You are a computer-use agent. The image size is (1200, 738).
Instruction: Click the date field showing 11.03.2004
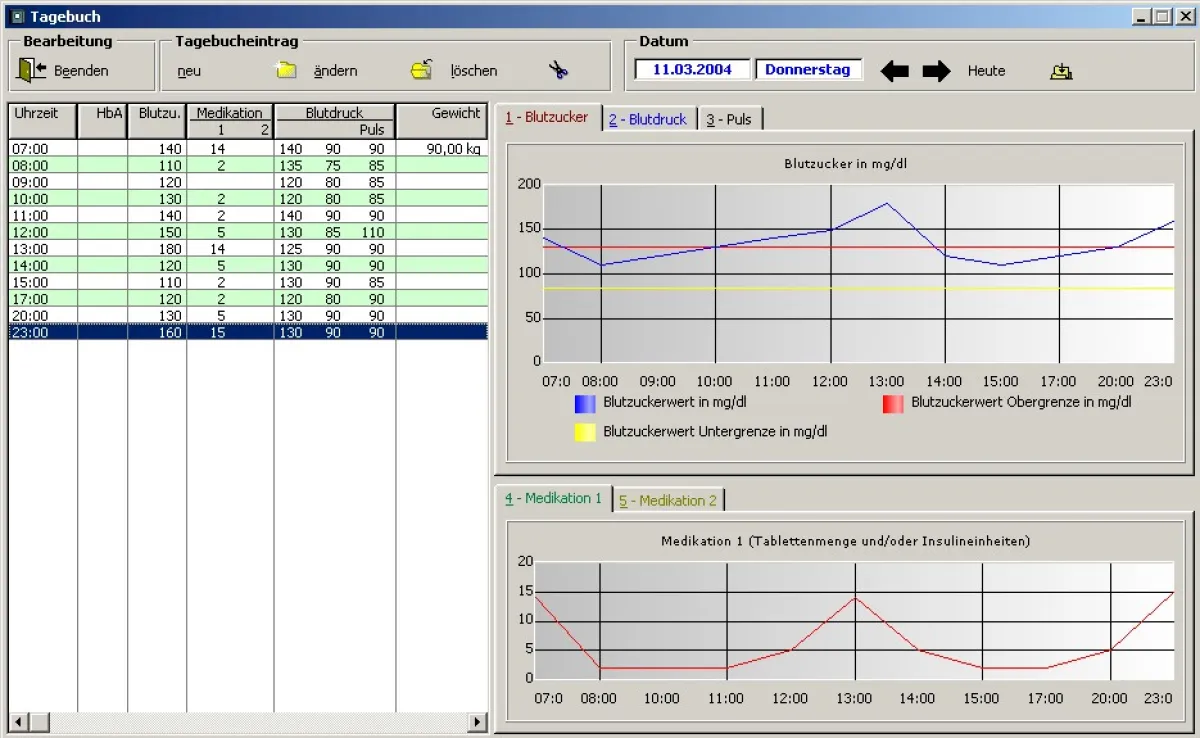pyautogui.click(x=692, y=70)
